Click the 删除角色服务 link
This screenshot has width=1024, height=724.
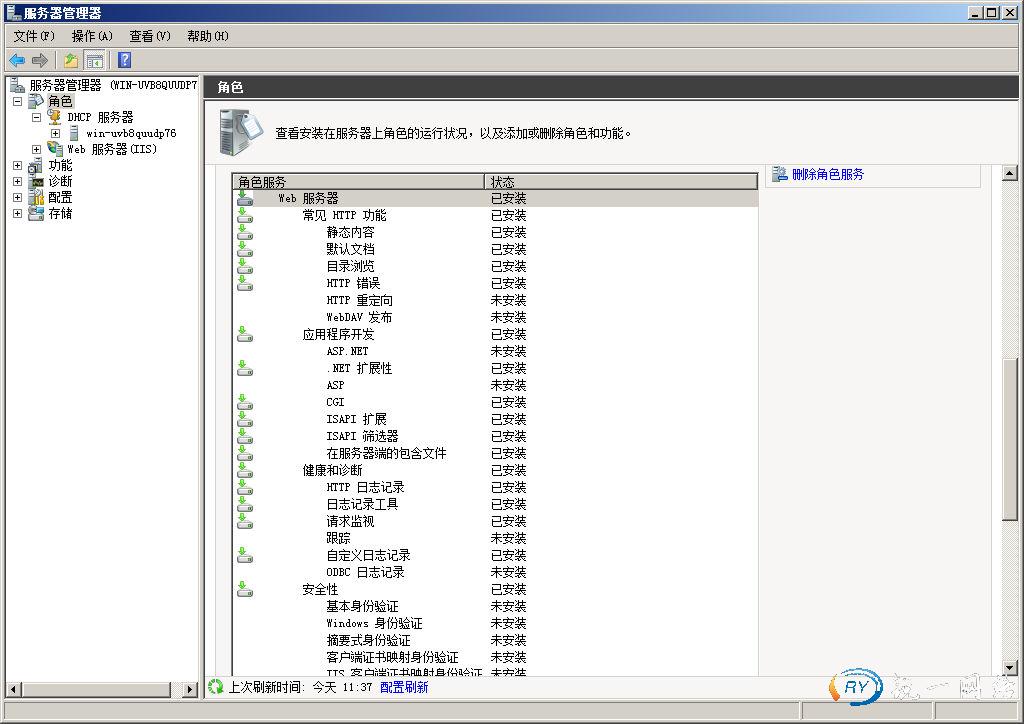click(x=827, y=174)
